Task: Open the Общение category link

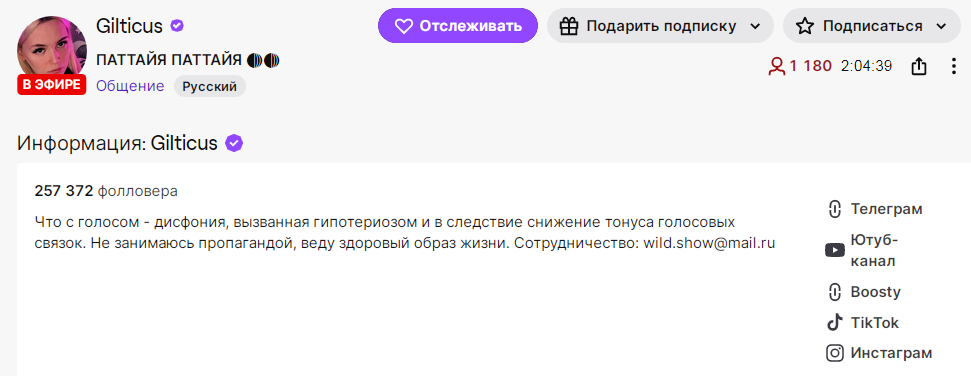Action: 130,86
